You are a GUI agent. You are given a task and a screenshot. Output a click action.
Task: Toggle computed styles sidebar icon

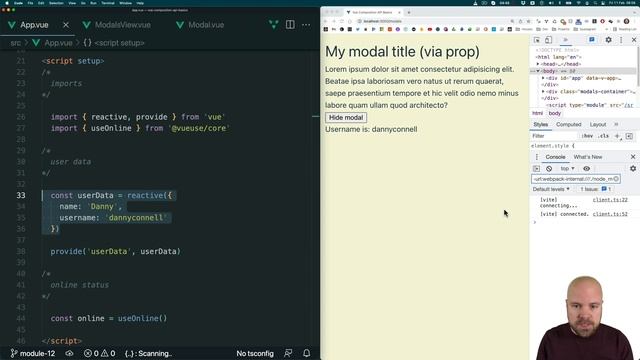(629, 136)
